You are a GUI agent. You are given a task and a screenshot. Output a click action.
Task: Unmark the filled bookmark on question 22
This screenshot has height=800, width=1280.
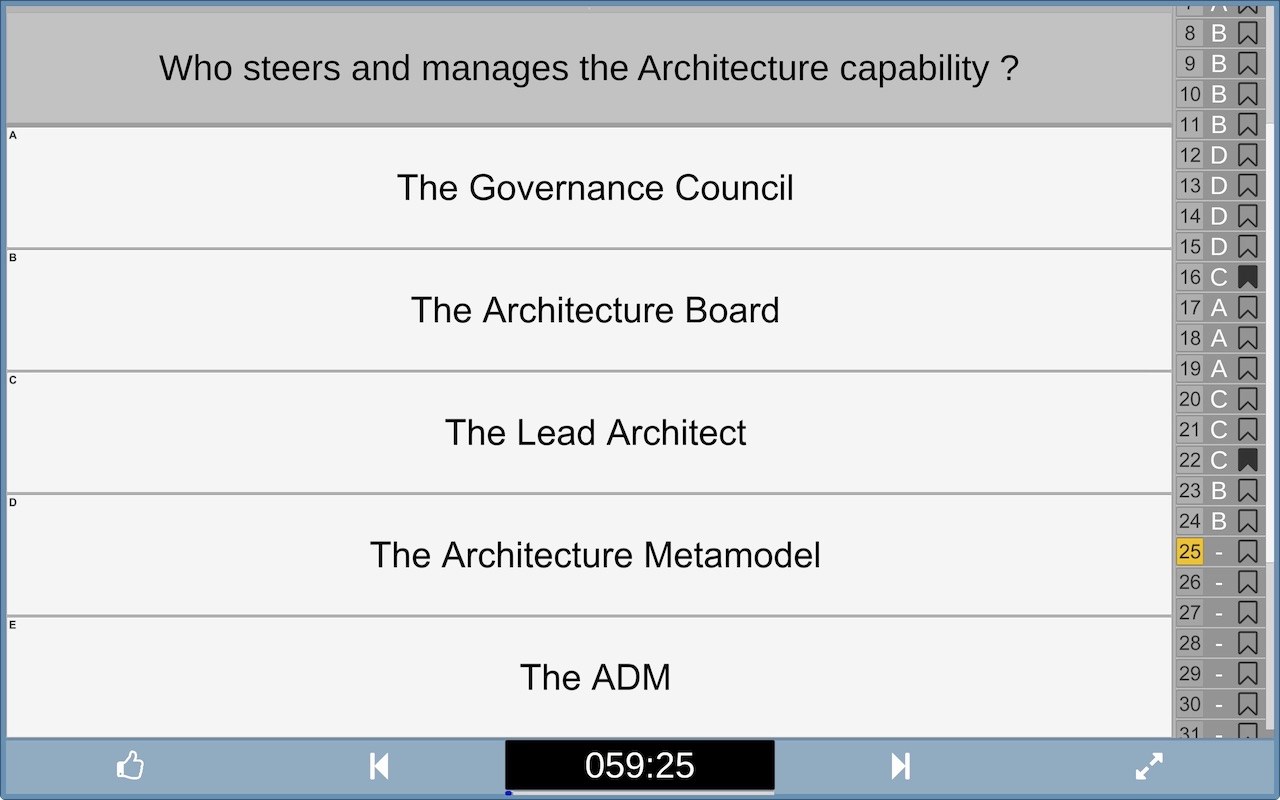coord(1247,460)
